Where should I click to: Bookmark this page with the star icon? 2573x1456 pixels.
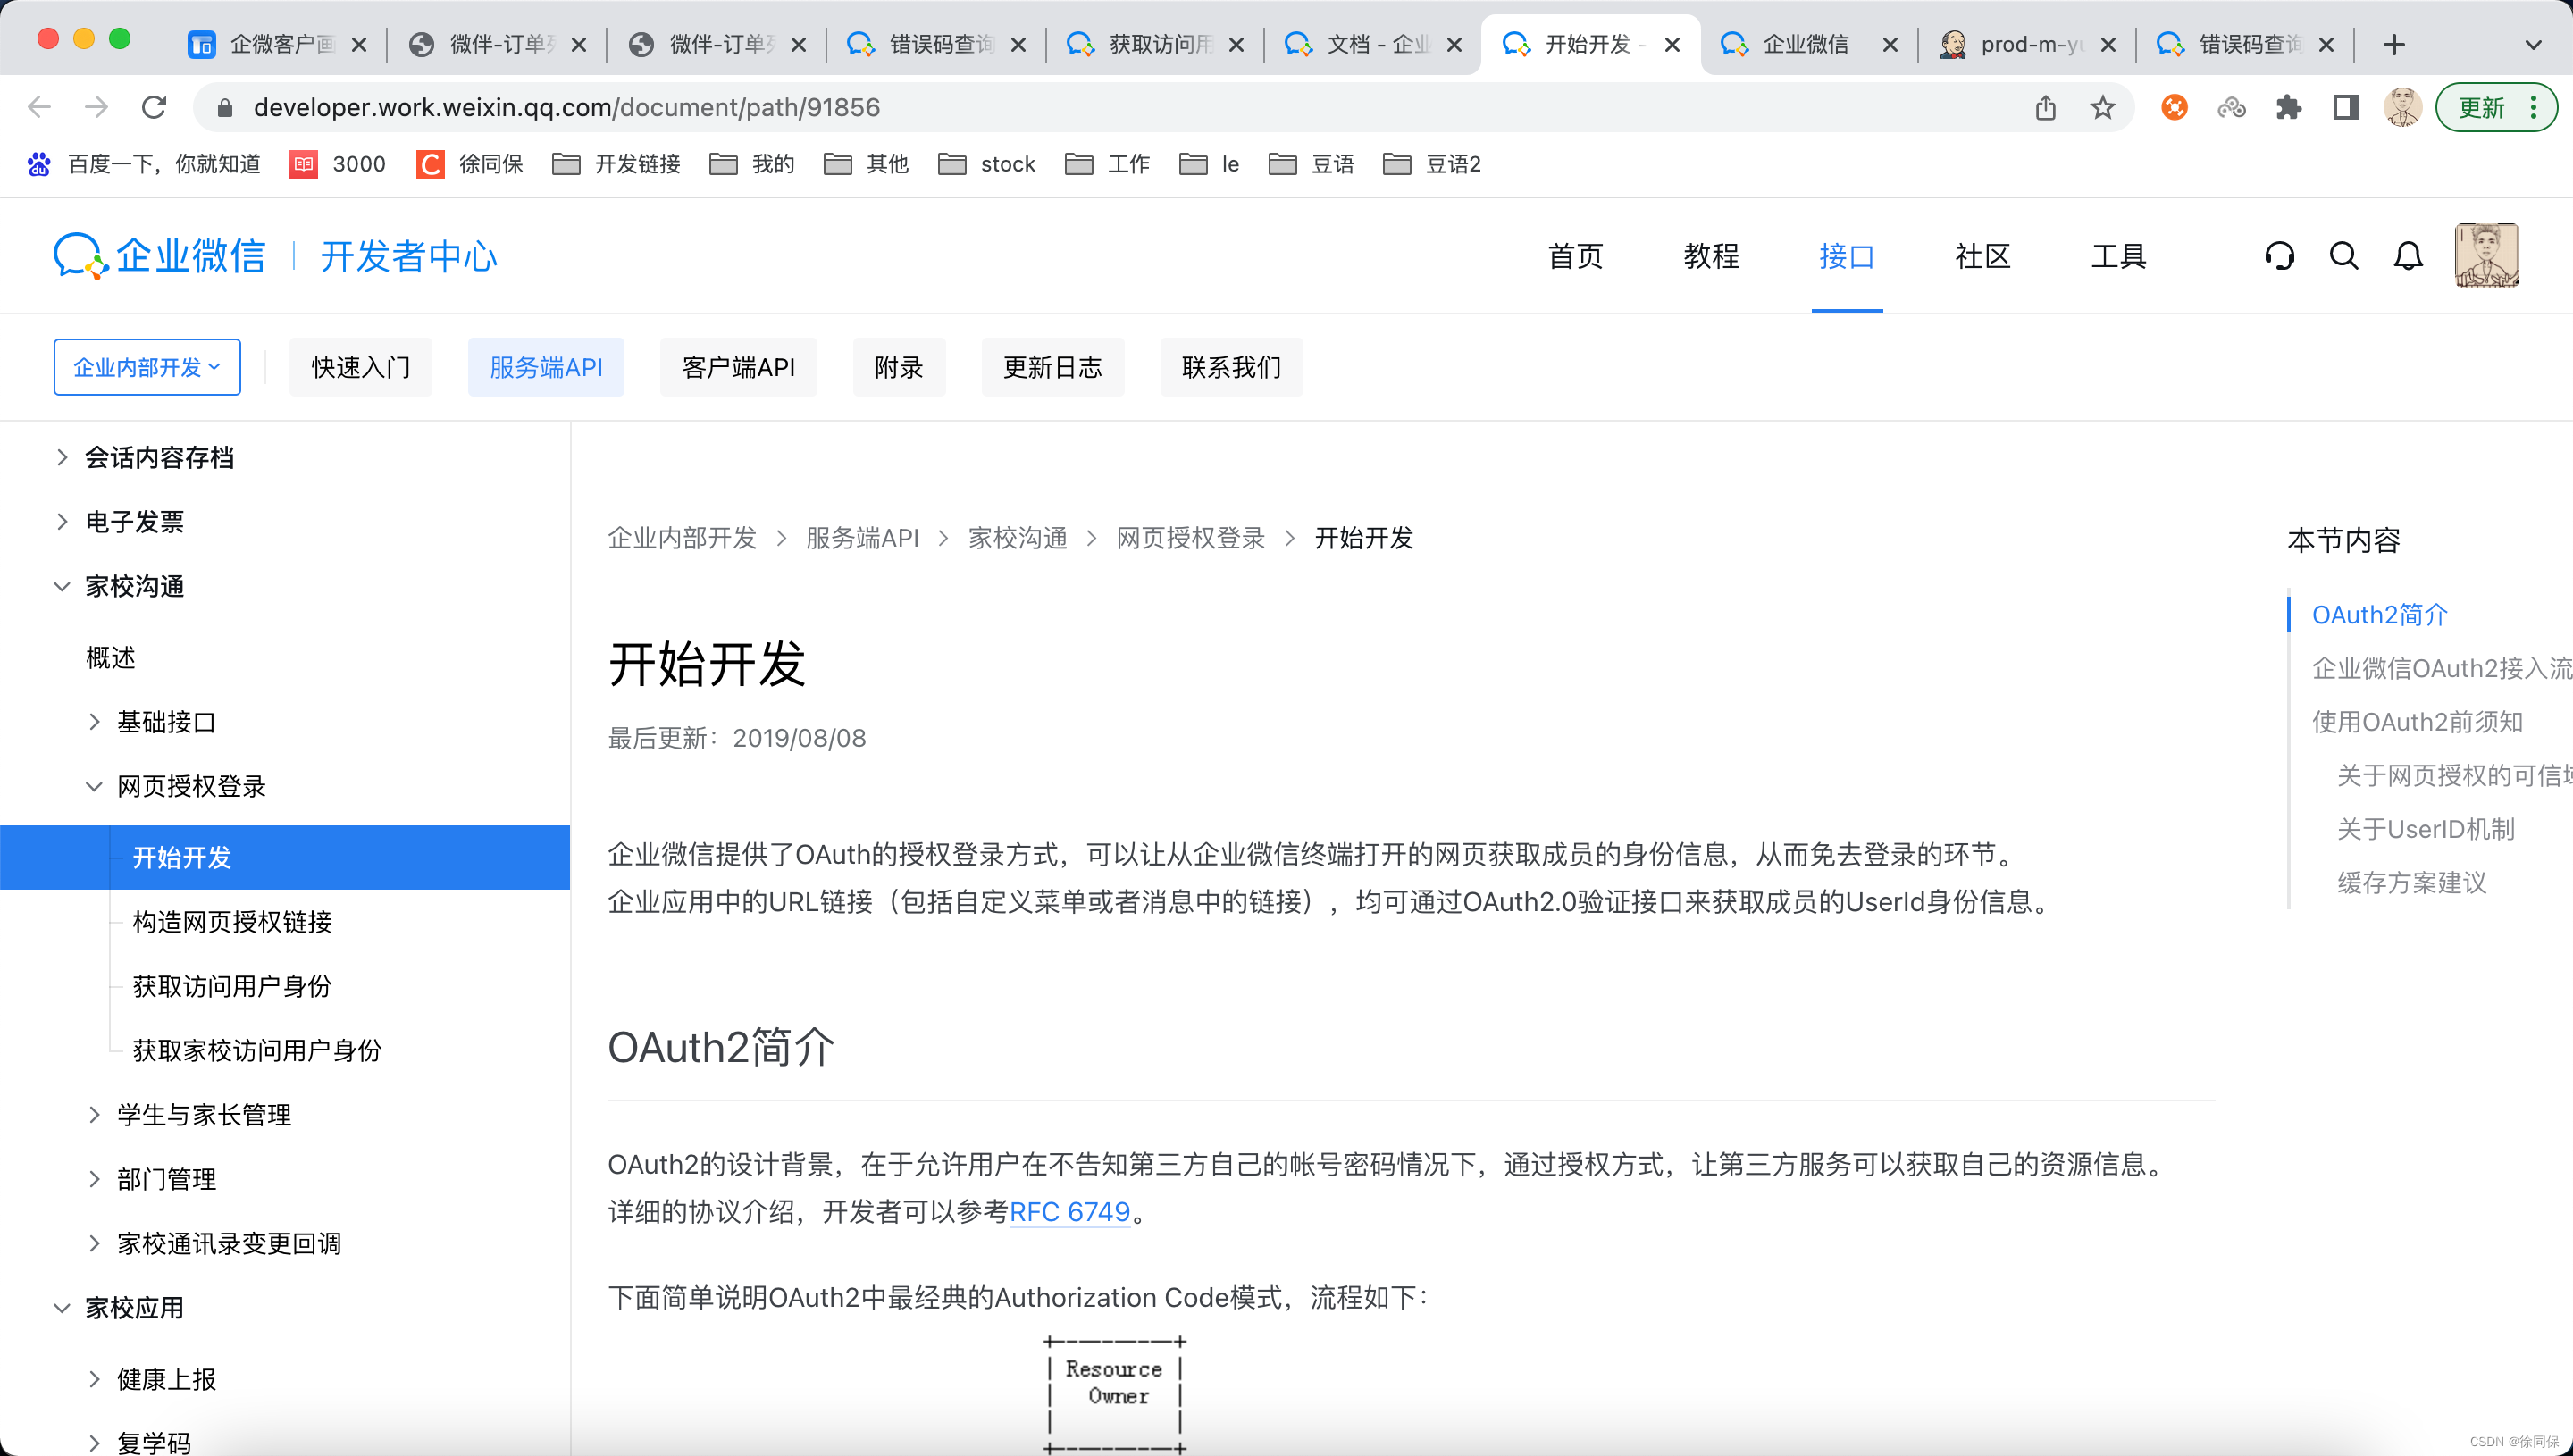[x=2102, y=107]
